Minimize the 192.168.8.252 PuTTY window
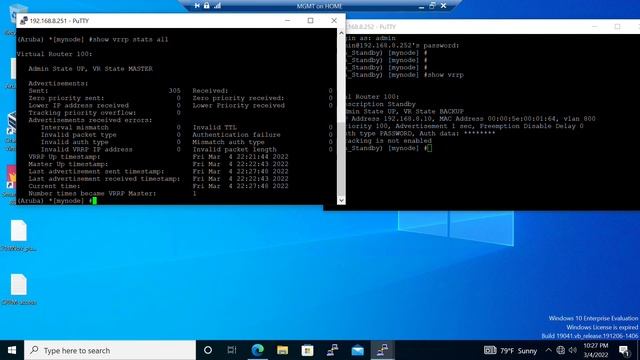The image size is (640, 360). point(595,27)
